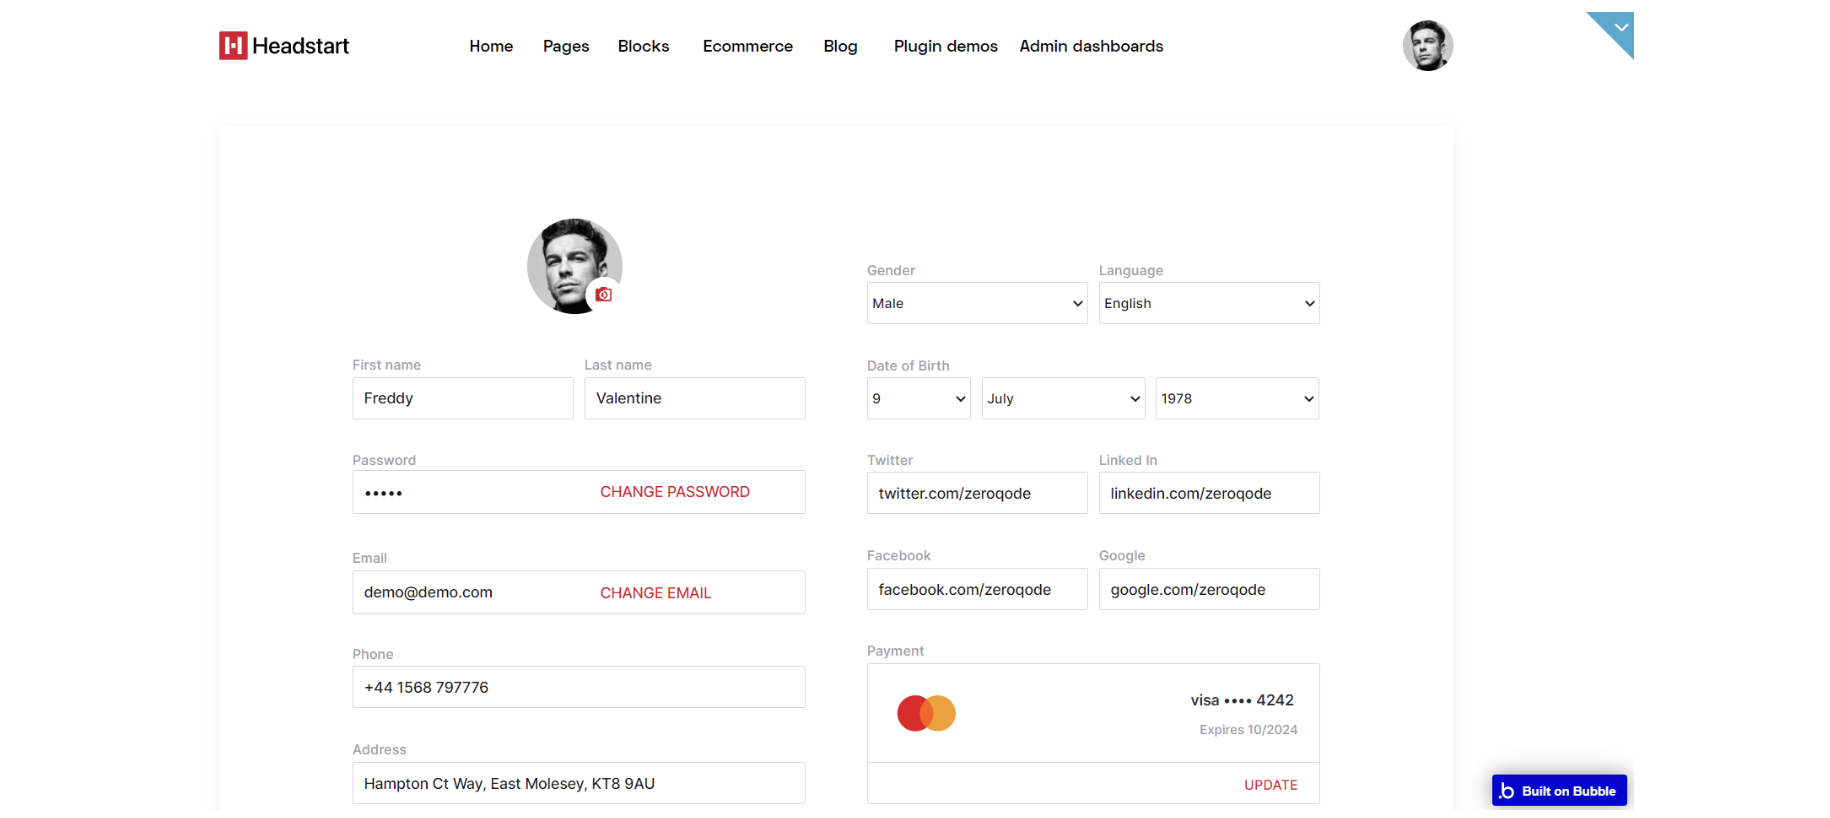
Task: Open the birth day dropdown
Action: (x=918, y=398)
